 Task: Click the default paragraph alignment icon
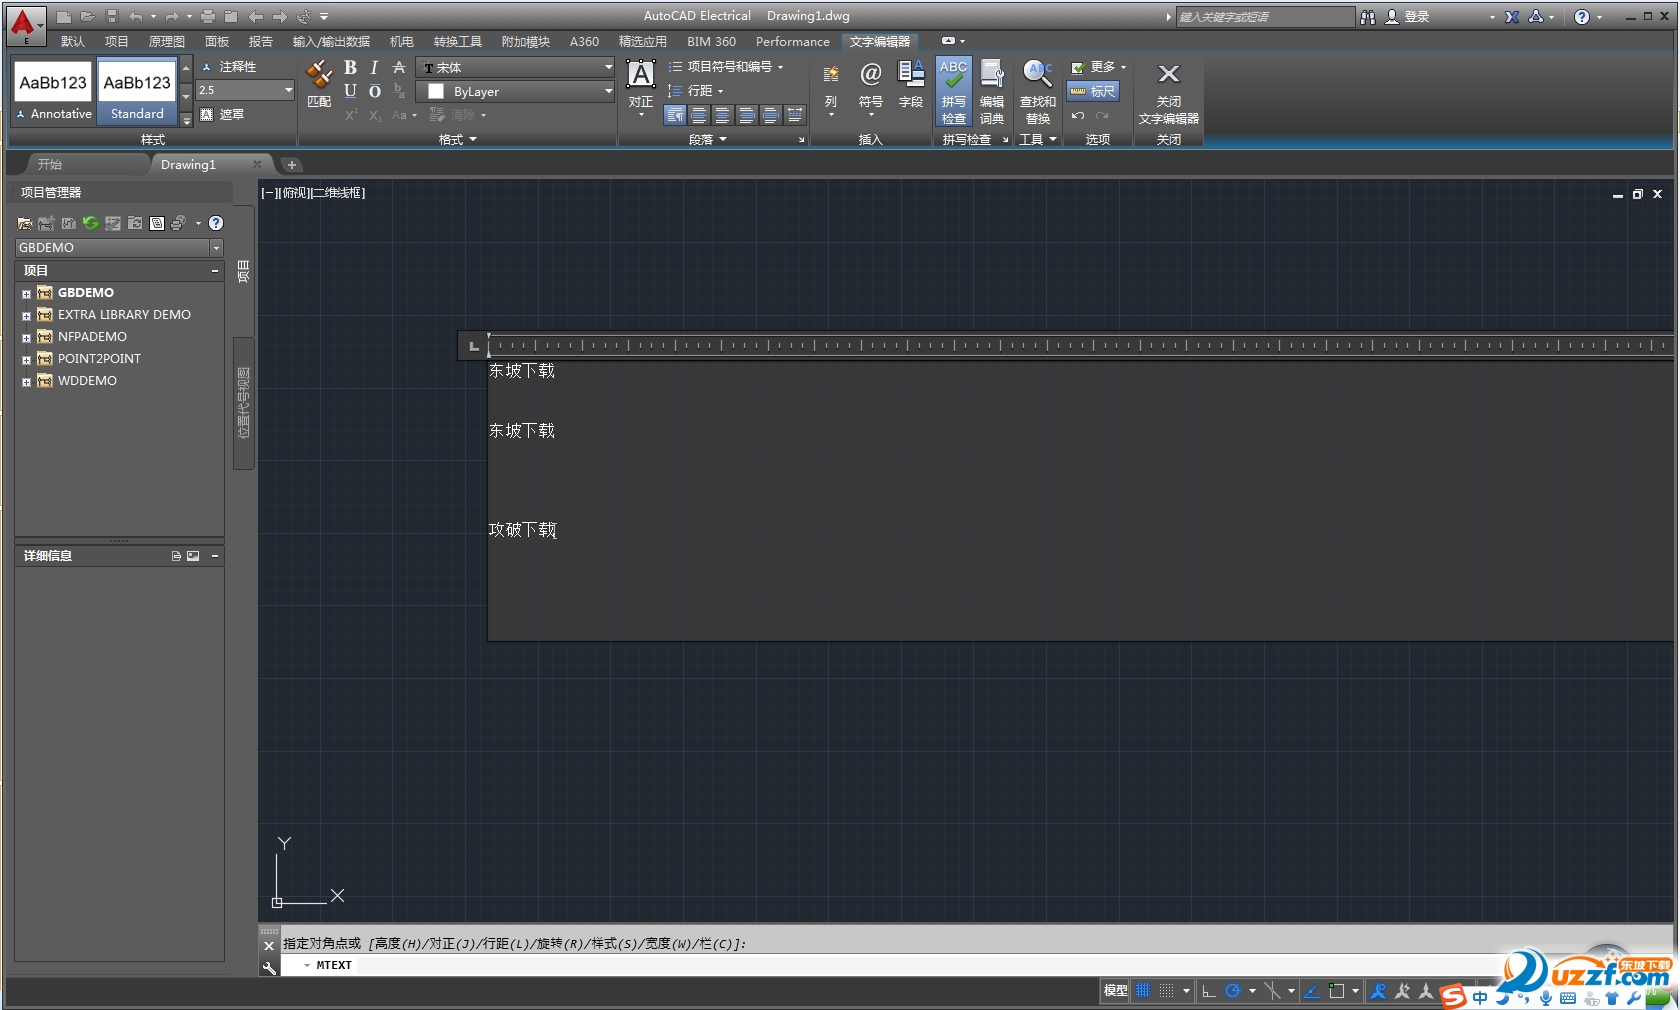[675, 115]
